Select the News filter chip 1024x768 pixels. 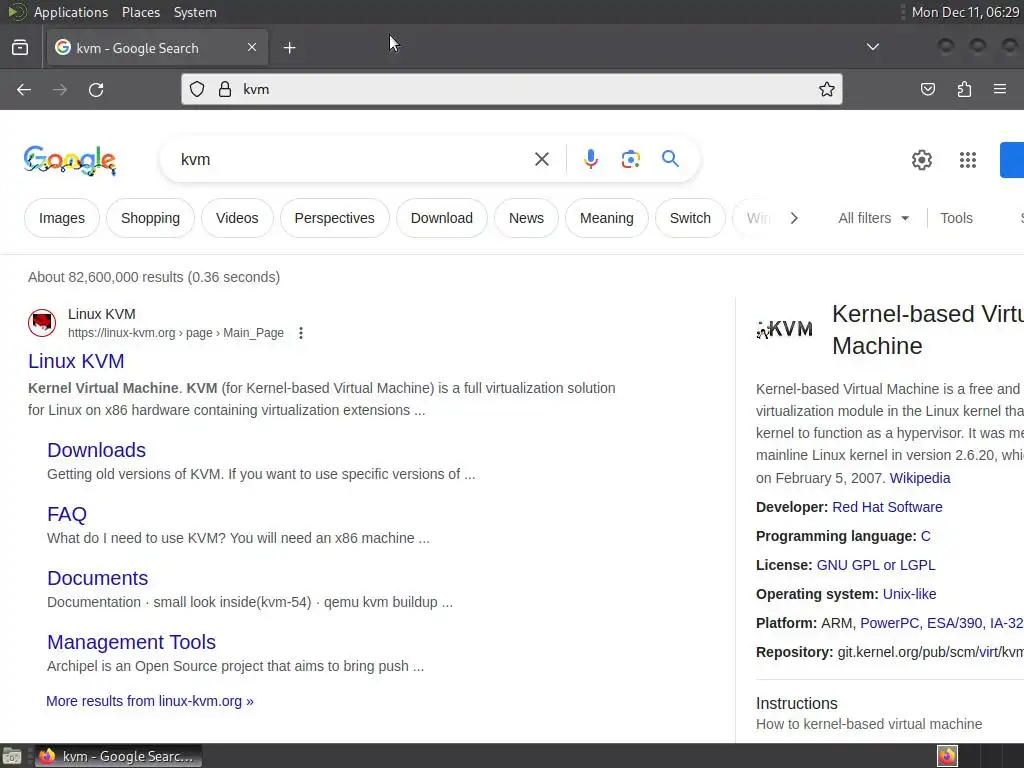(526, 218)
